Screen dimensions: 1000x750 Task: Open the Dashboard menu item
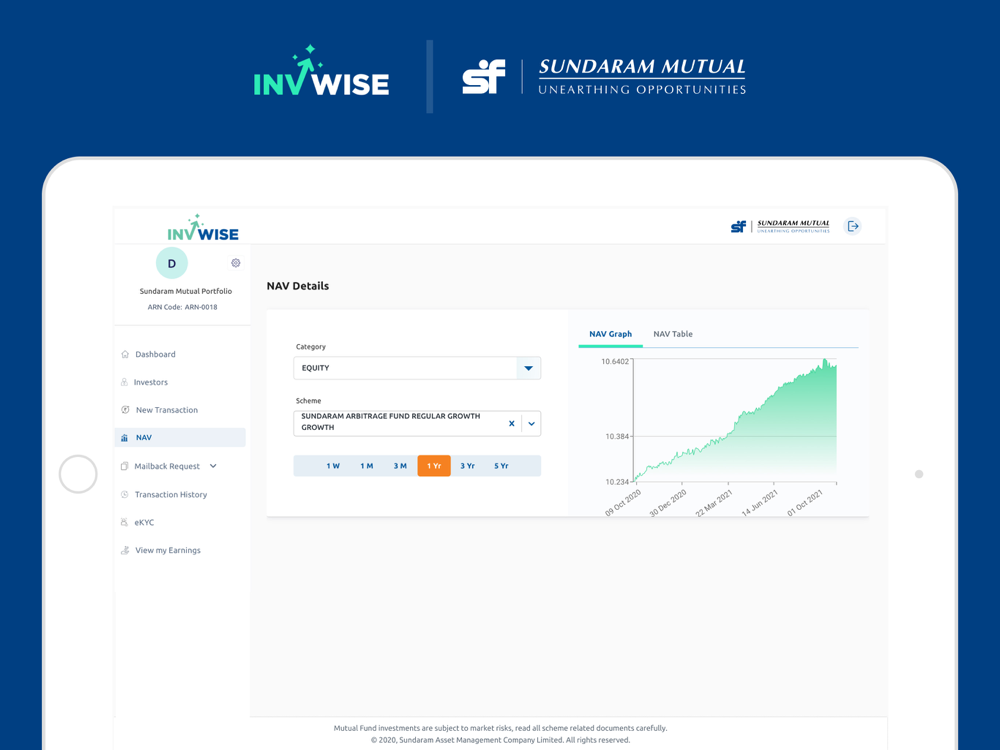(155, 355)
